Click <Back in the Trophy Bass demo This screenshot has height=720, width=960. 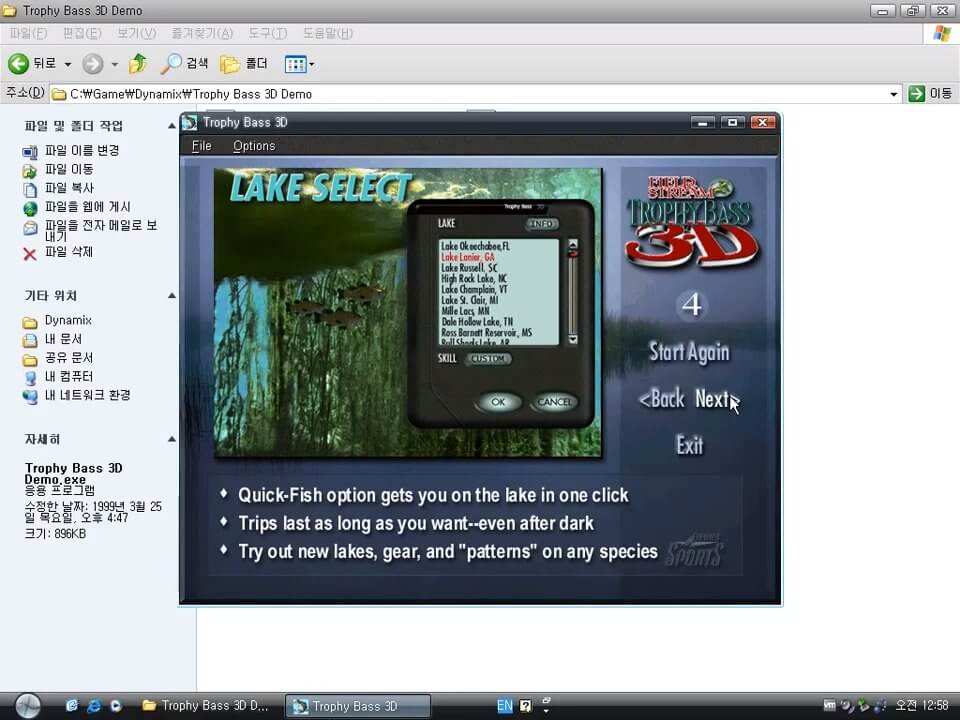[x=661, y=399]
